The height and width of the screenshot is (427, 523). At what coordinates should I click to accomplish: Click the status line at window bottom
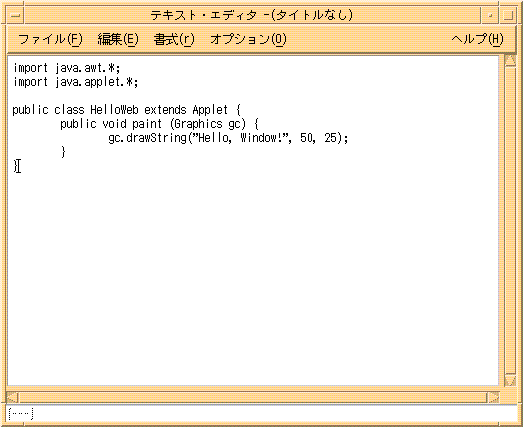[x=262, y=414]
